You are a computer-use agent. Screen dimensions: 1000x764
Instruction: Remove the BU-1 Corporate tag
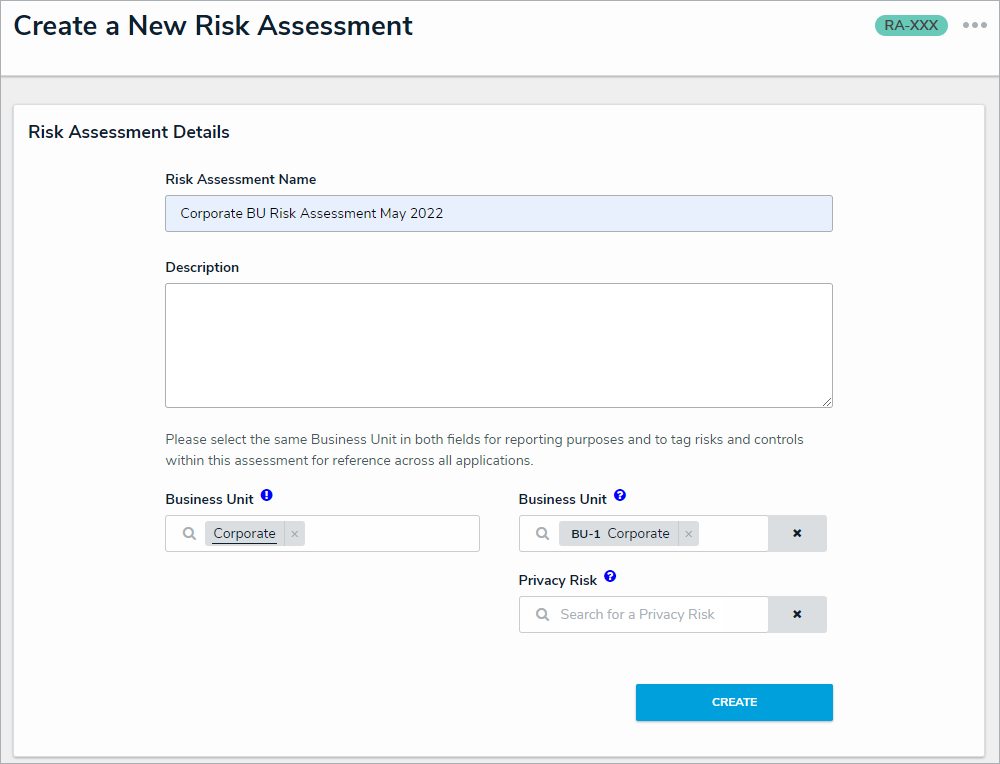(688, 534)
